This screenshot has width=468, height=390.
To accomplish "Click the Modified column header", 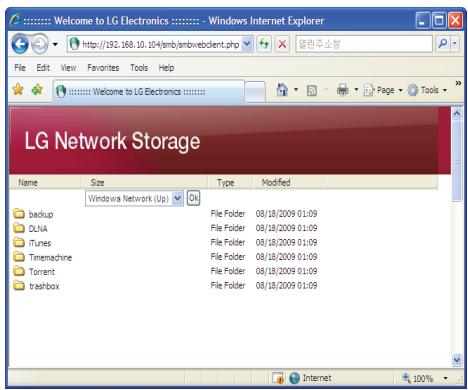I will pyautogui.click(x=276, y=182).
